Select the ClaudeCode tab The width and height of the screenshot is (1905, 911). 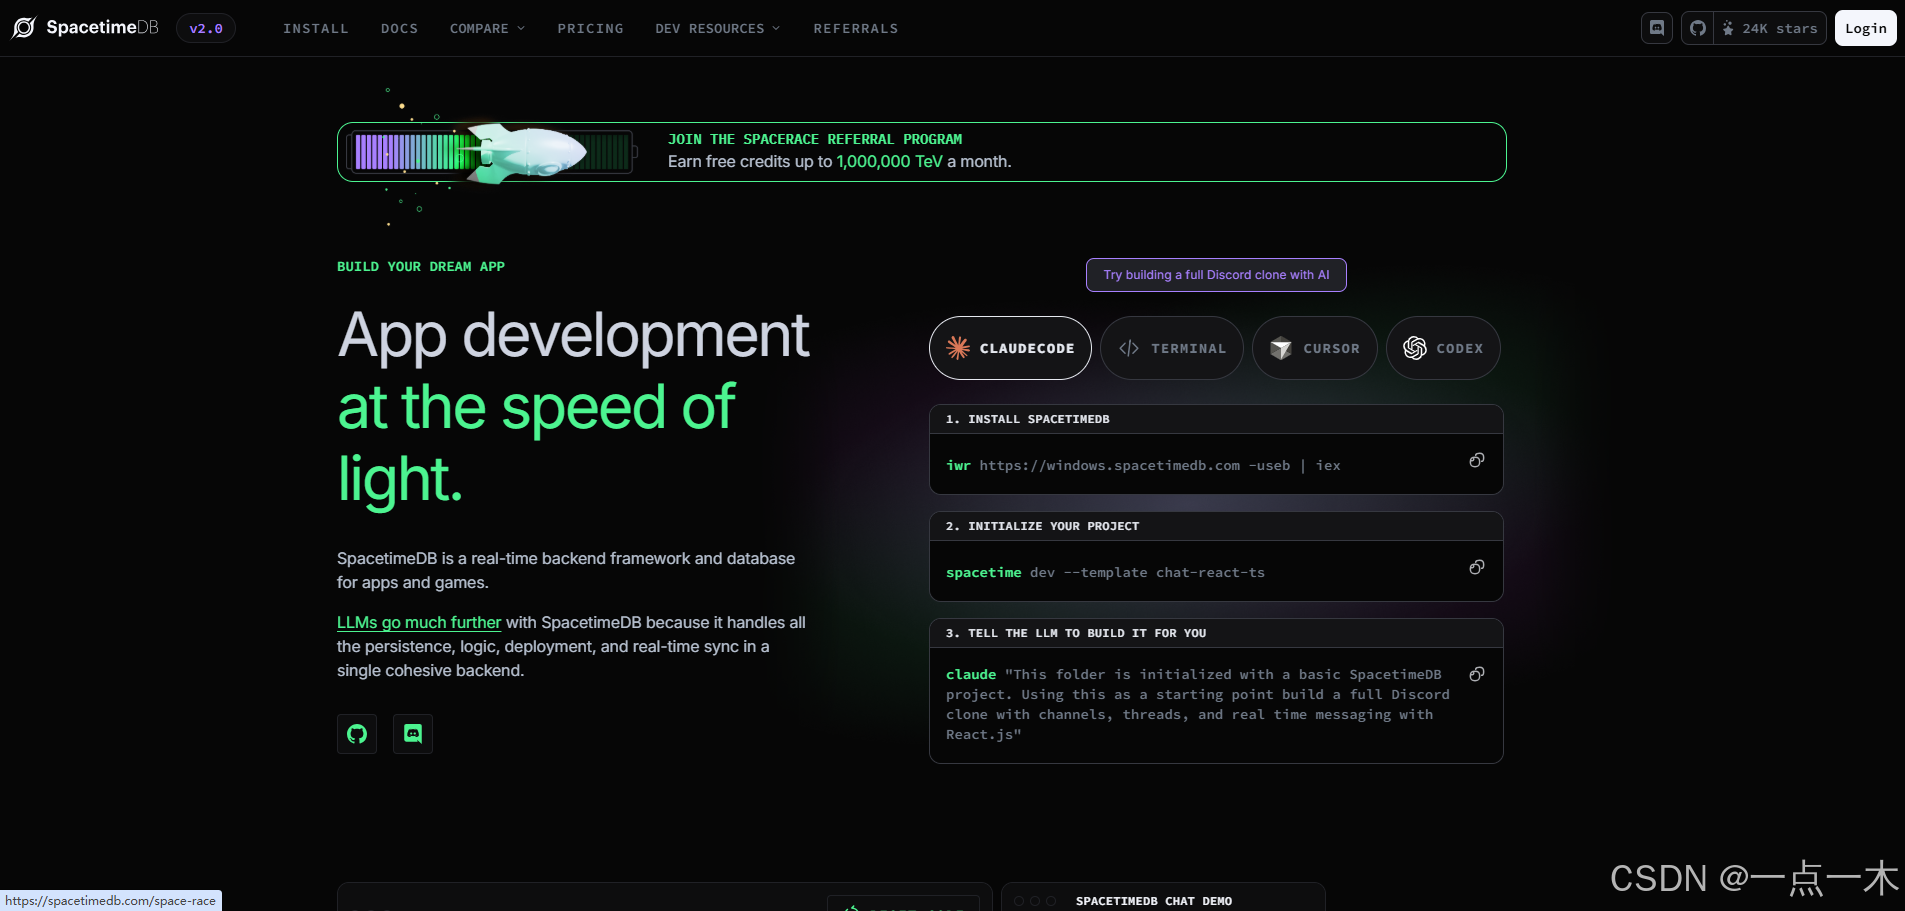(1010, 348)
